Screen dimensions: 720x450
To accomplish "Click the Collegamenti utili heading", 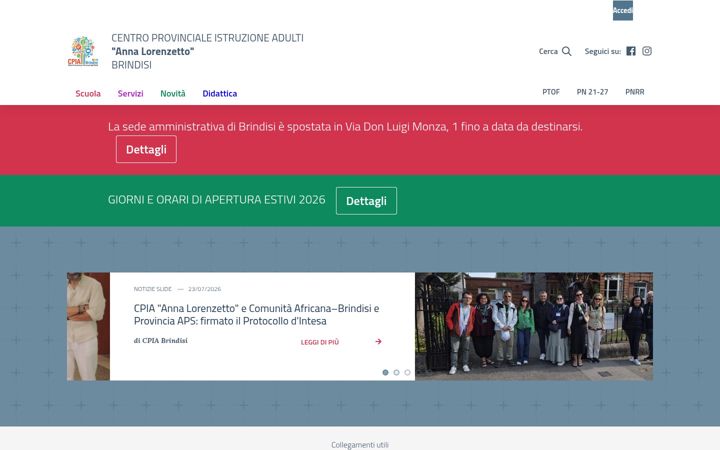I will [x=360, y=444].
